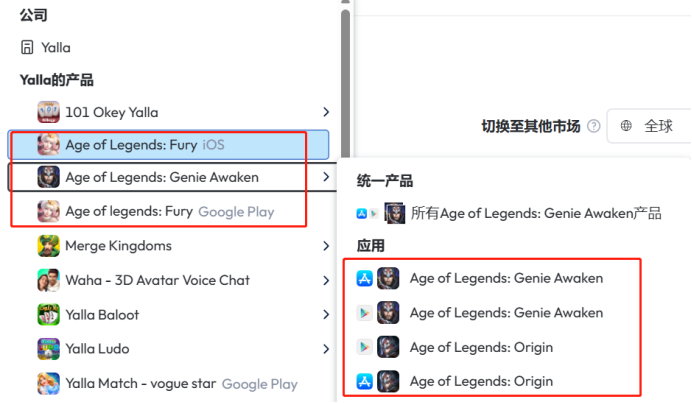
Task: Open Age of Legends: Genie Awaken submenu item
Action: click(x=162, y=178)
